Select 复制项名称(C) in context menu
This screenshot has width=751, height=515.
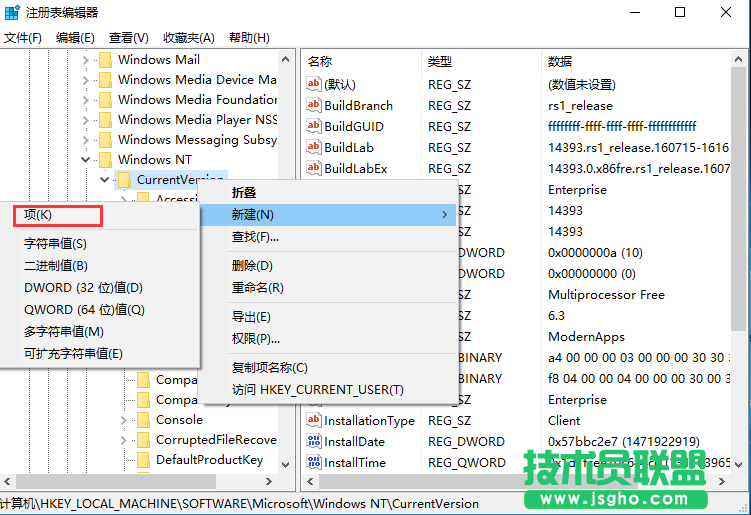270,368
